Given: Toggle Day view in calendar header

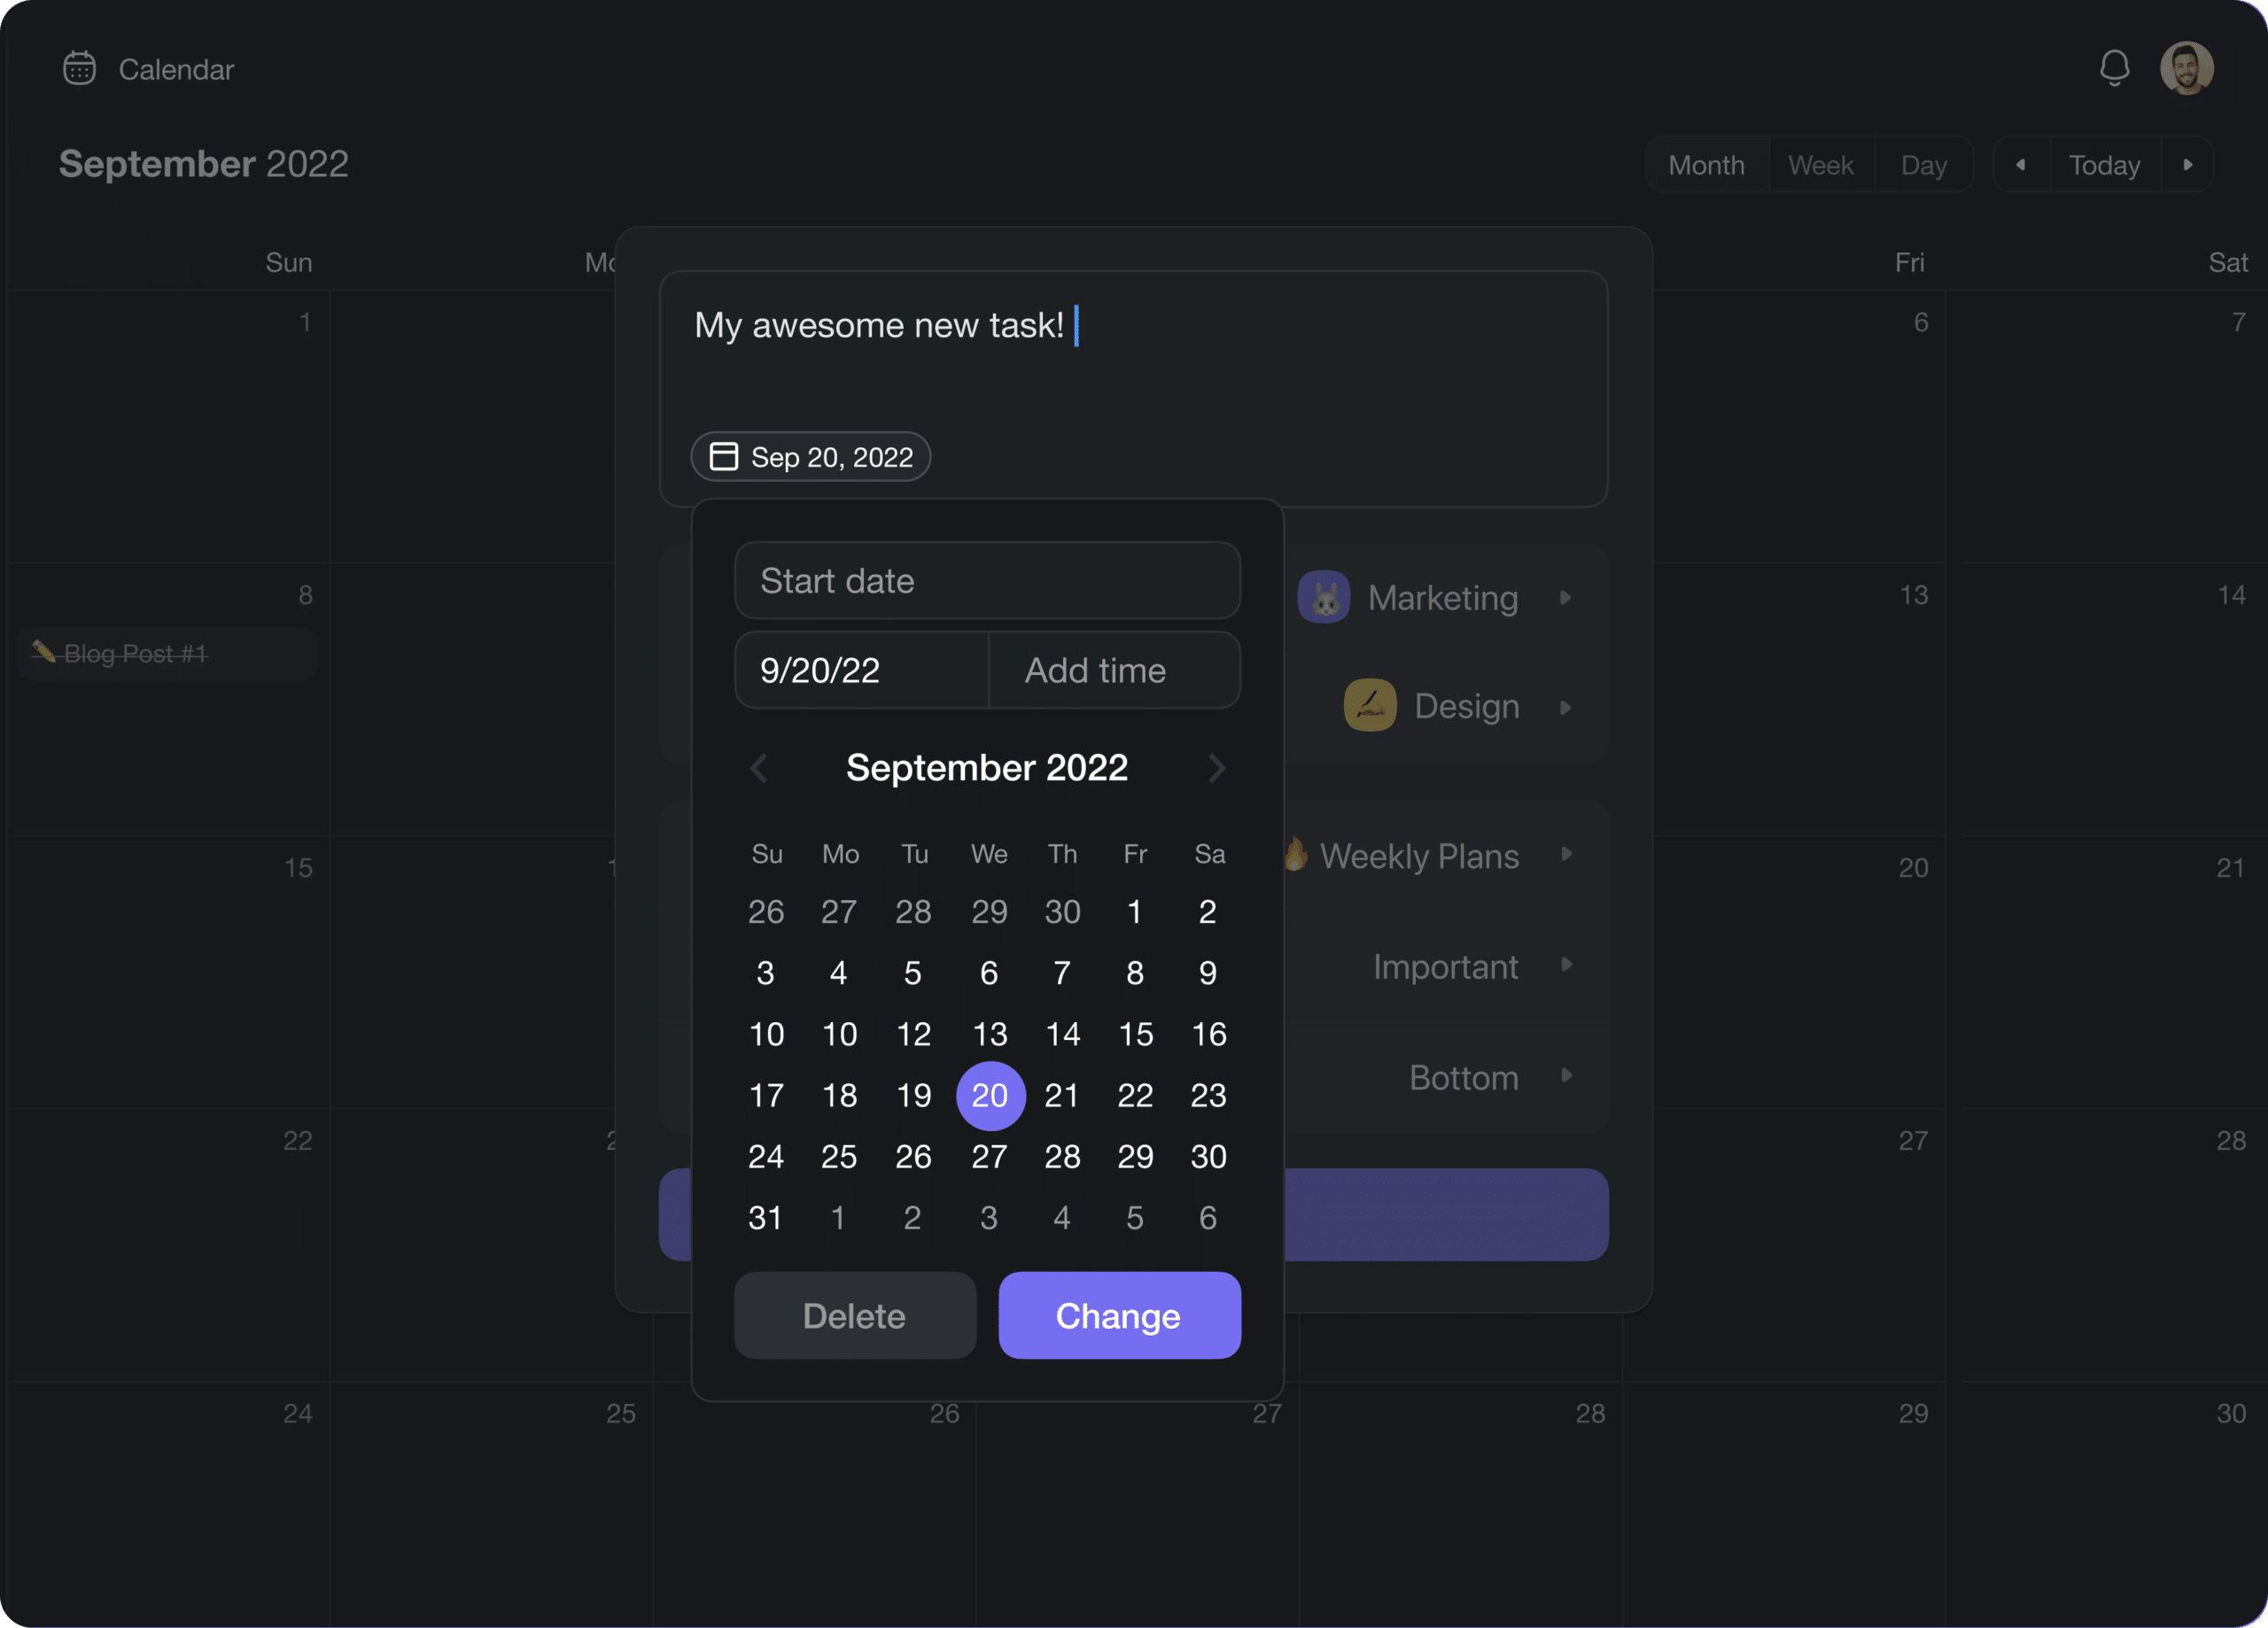Looking at the screenshot, I should tap(1924, 164).
